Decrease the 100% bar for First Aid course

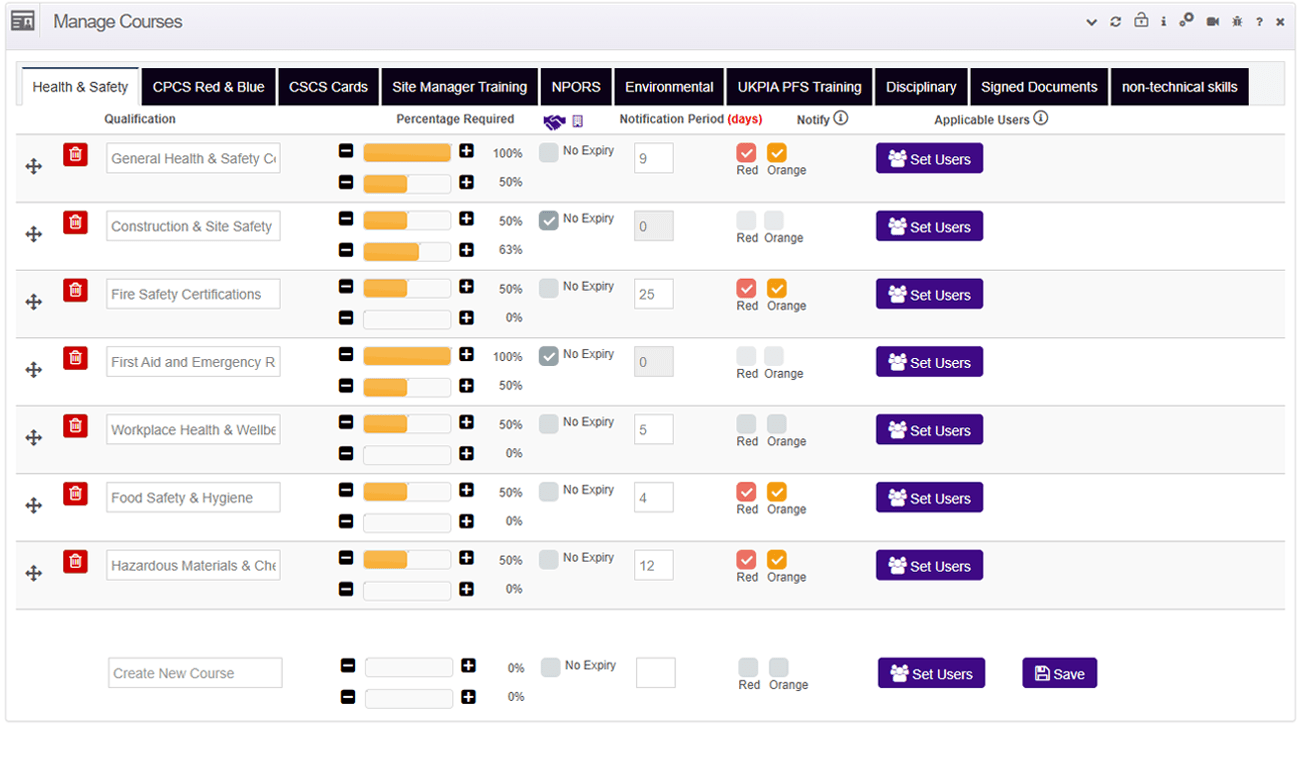click(x=346, y=354)
